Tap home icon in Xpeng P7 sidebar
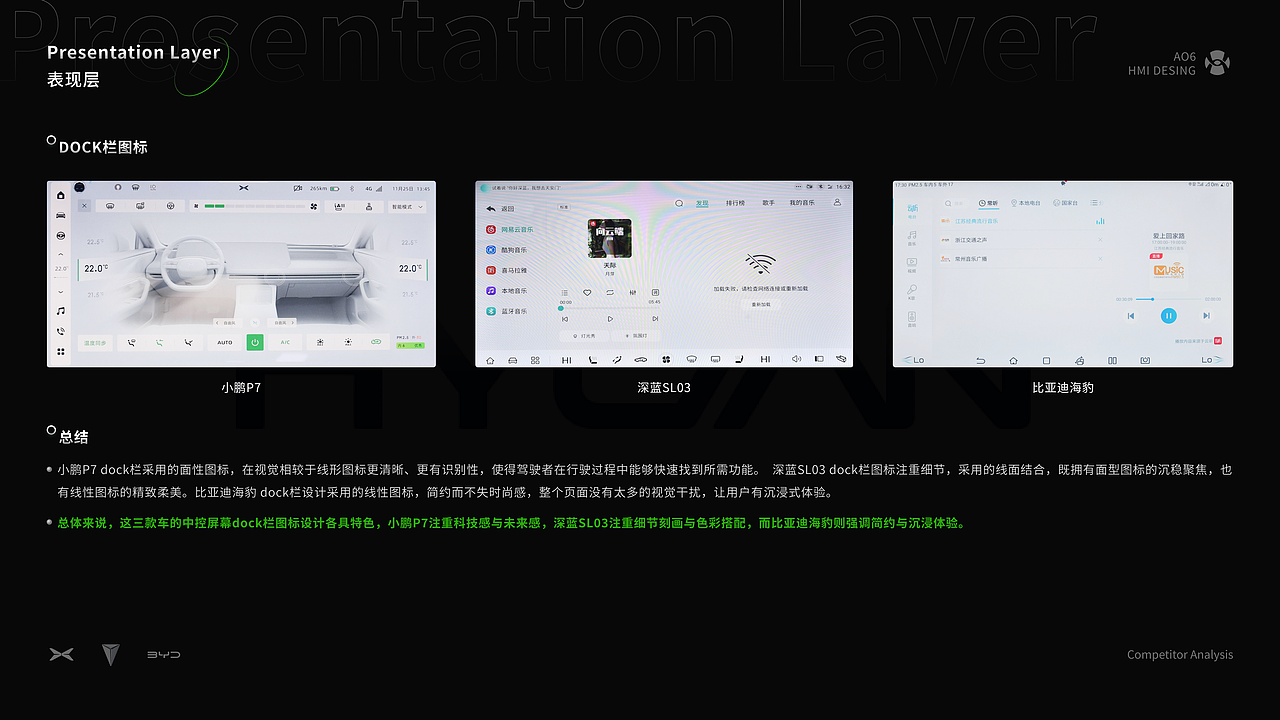This screenshot has width=1280, height=720. (60, 195)
